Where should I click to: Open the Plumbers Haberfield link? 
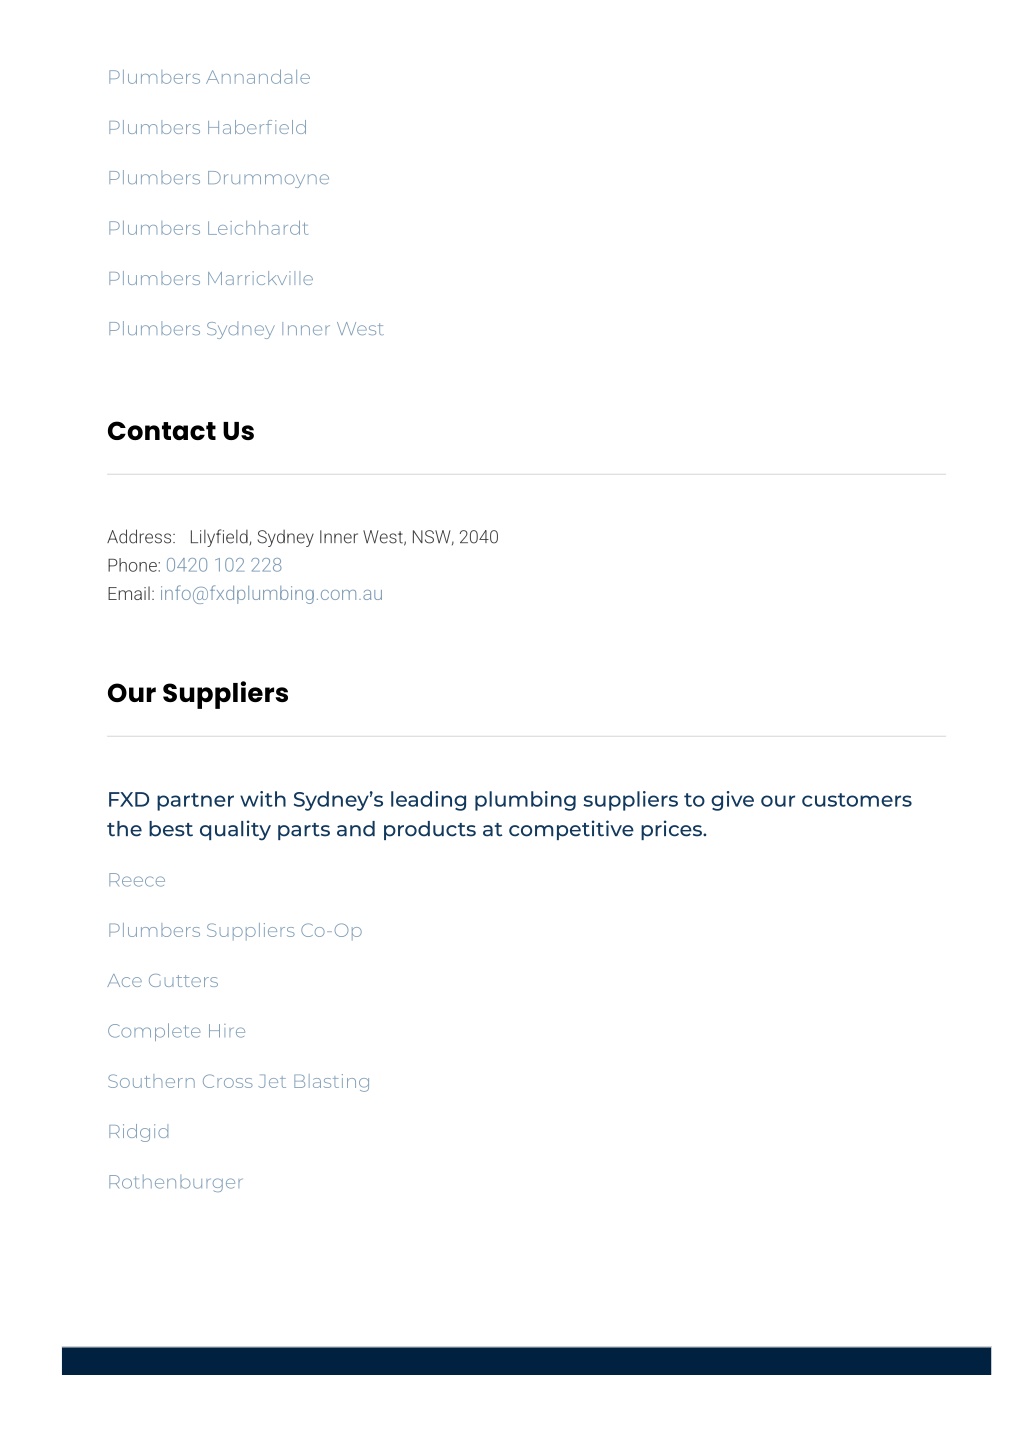point(207,128)
